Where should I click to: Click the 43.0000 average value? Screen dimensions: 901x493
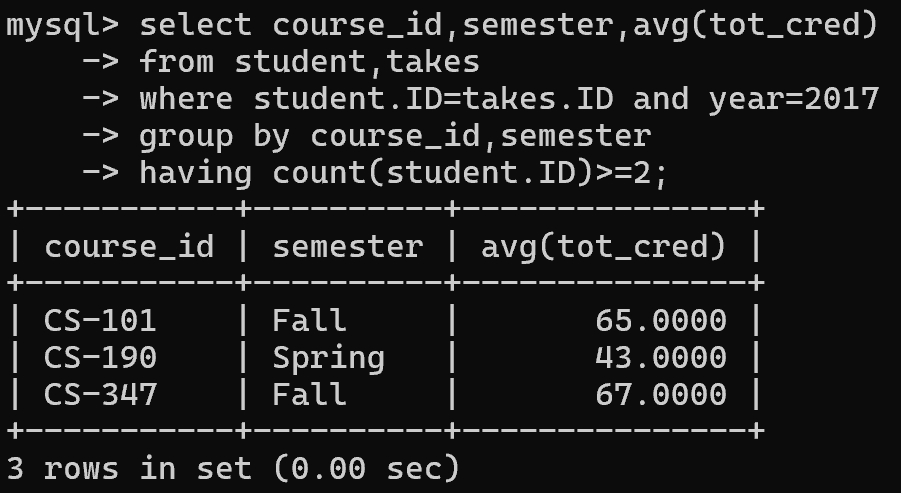660,357
